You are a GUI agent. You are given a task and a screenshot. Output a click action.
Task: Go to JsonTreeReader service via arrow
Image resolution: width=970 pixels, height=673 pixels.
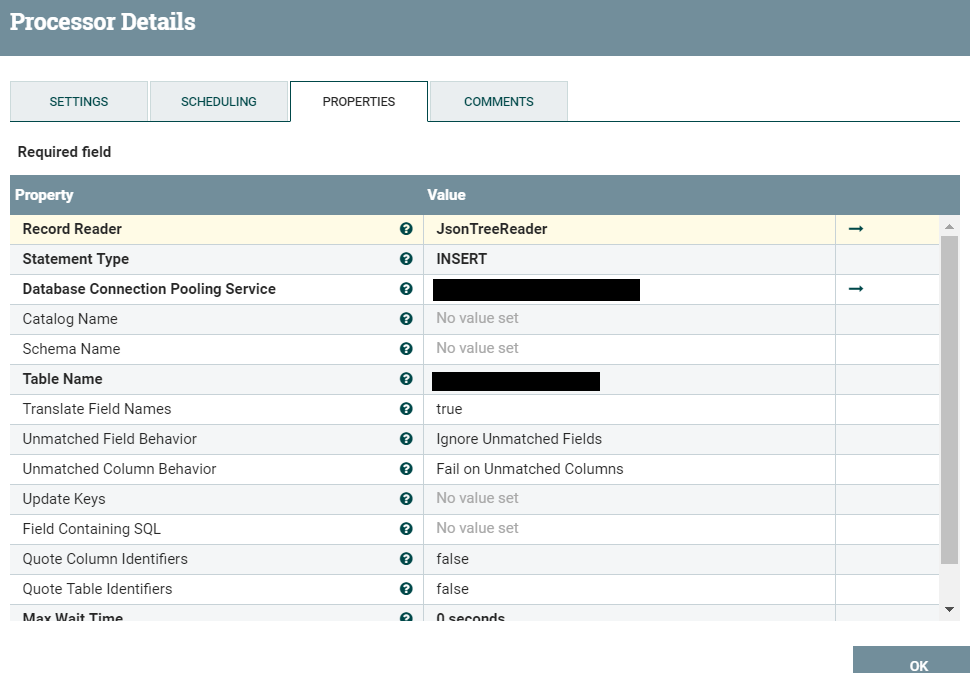tap(855, 229)
